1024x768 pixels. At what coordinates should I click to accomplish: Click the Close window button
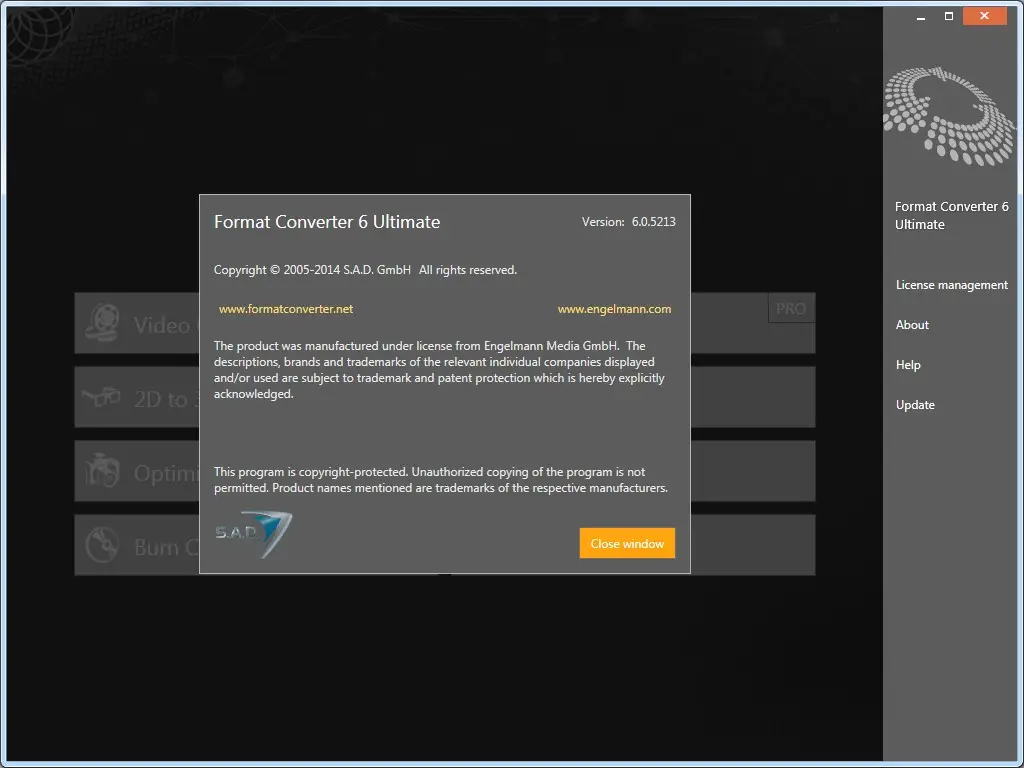627,543
